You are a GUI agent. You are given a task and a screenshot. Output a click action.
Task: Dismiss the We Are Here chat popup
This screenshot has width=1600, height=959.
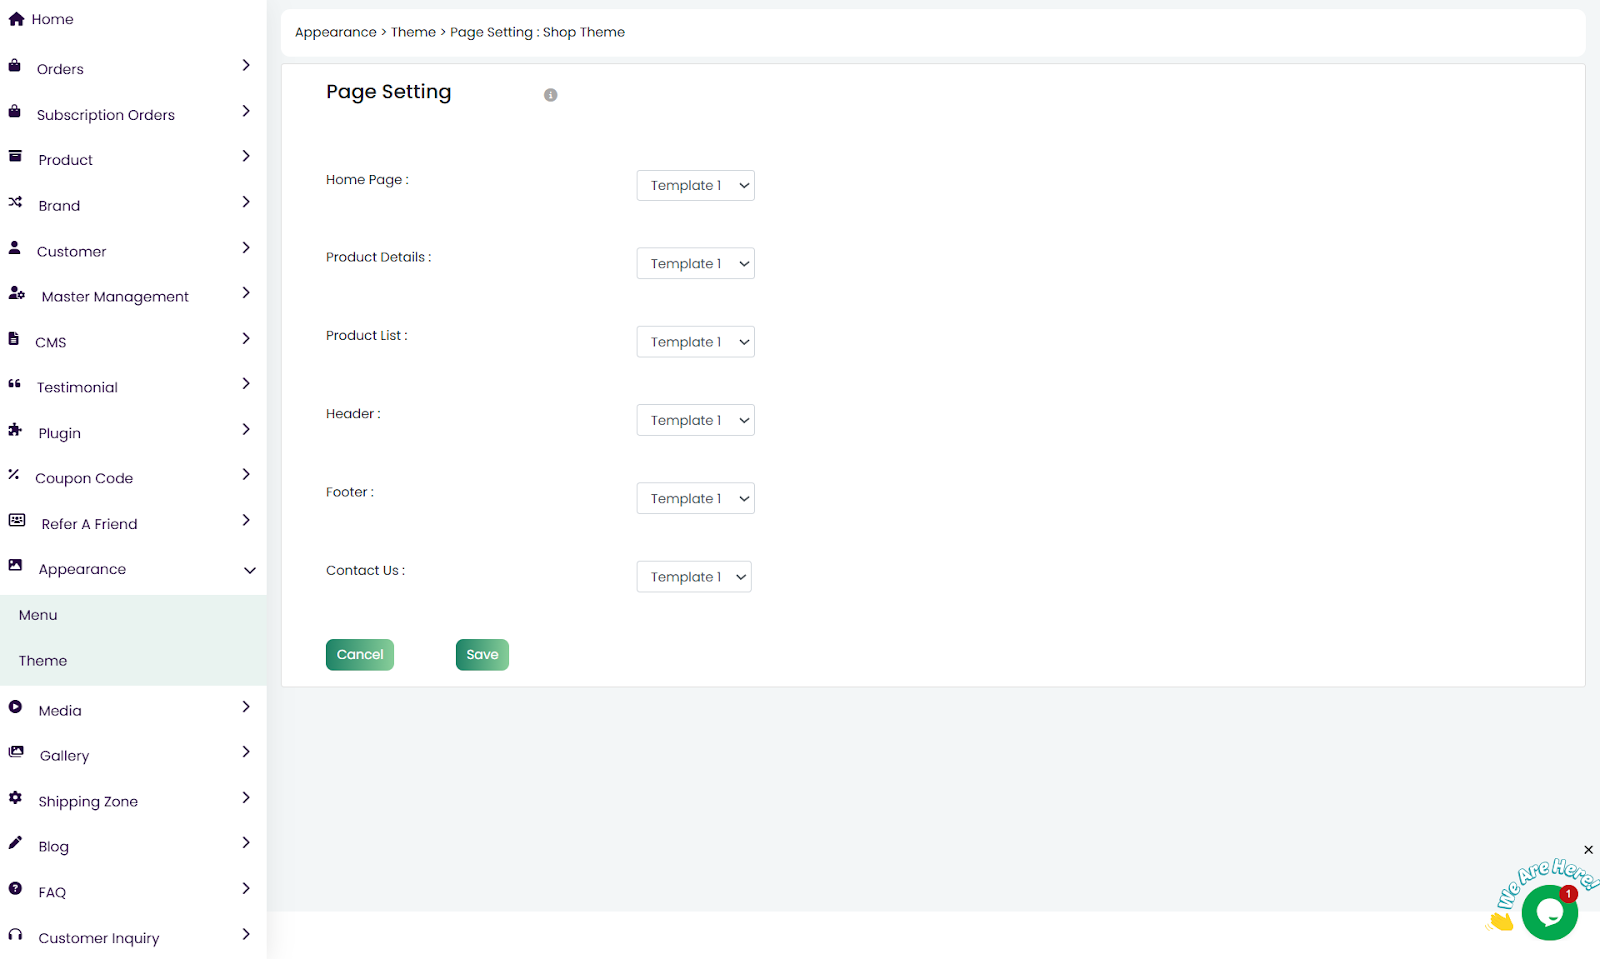coord(1588,850)
